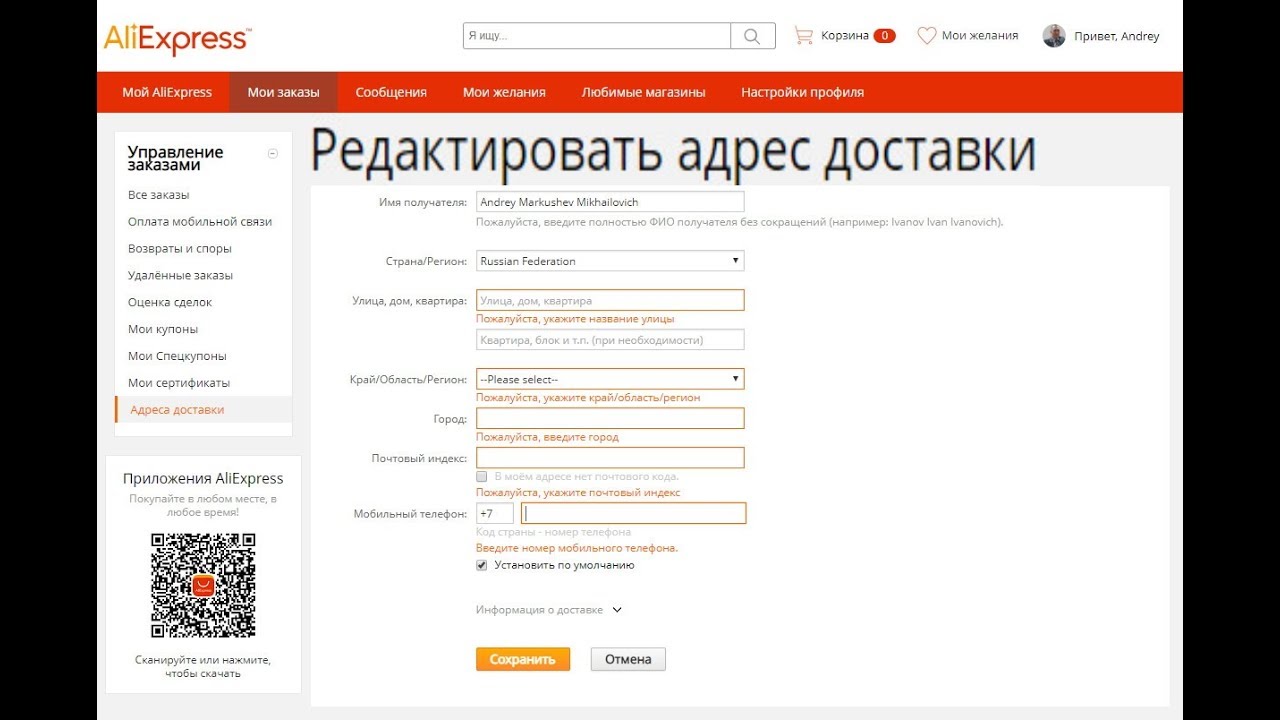Click the +7 country code field

click(495, 513)
